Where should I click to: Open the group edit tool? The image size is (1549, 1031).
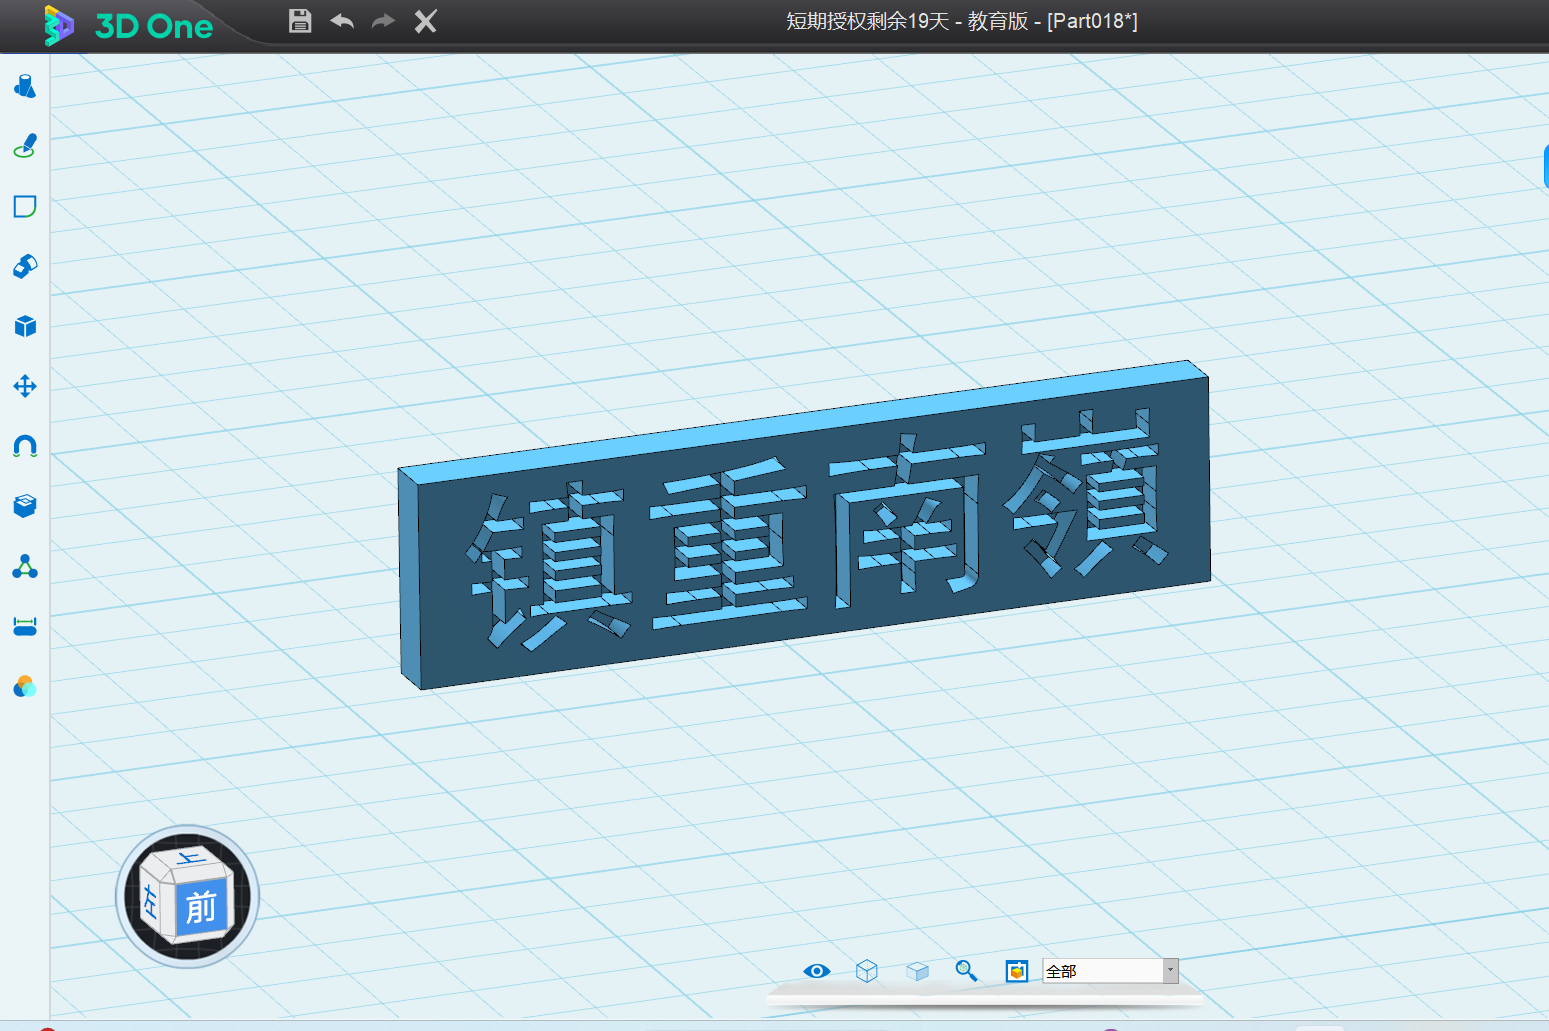(x=25, y=567)
